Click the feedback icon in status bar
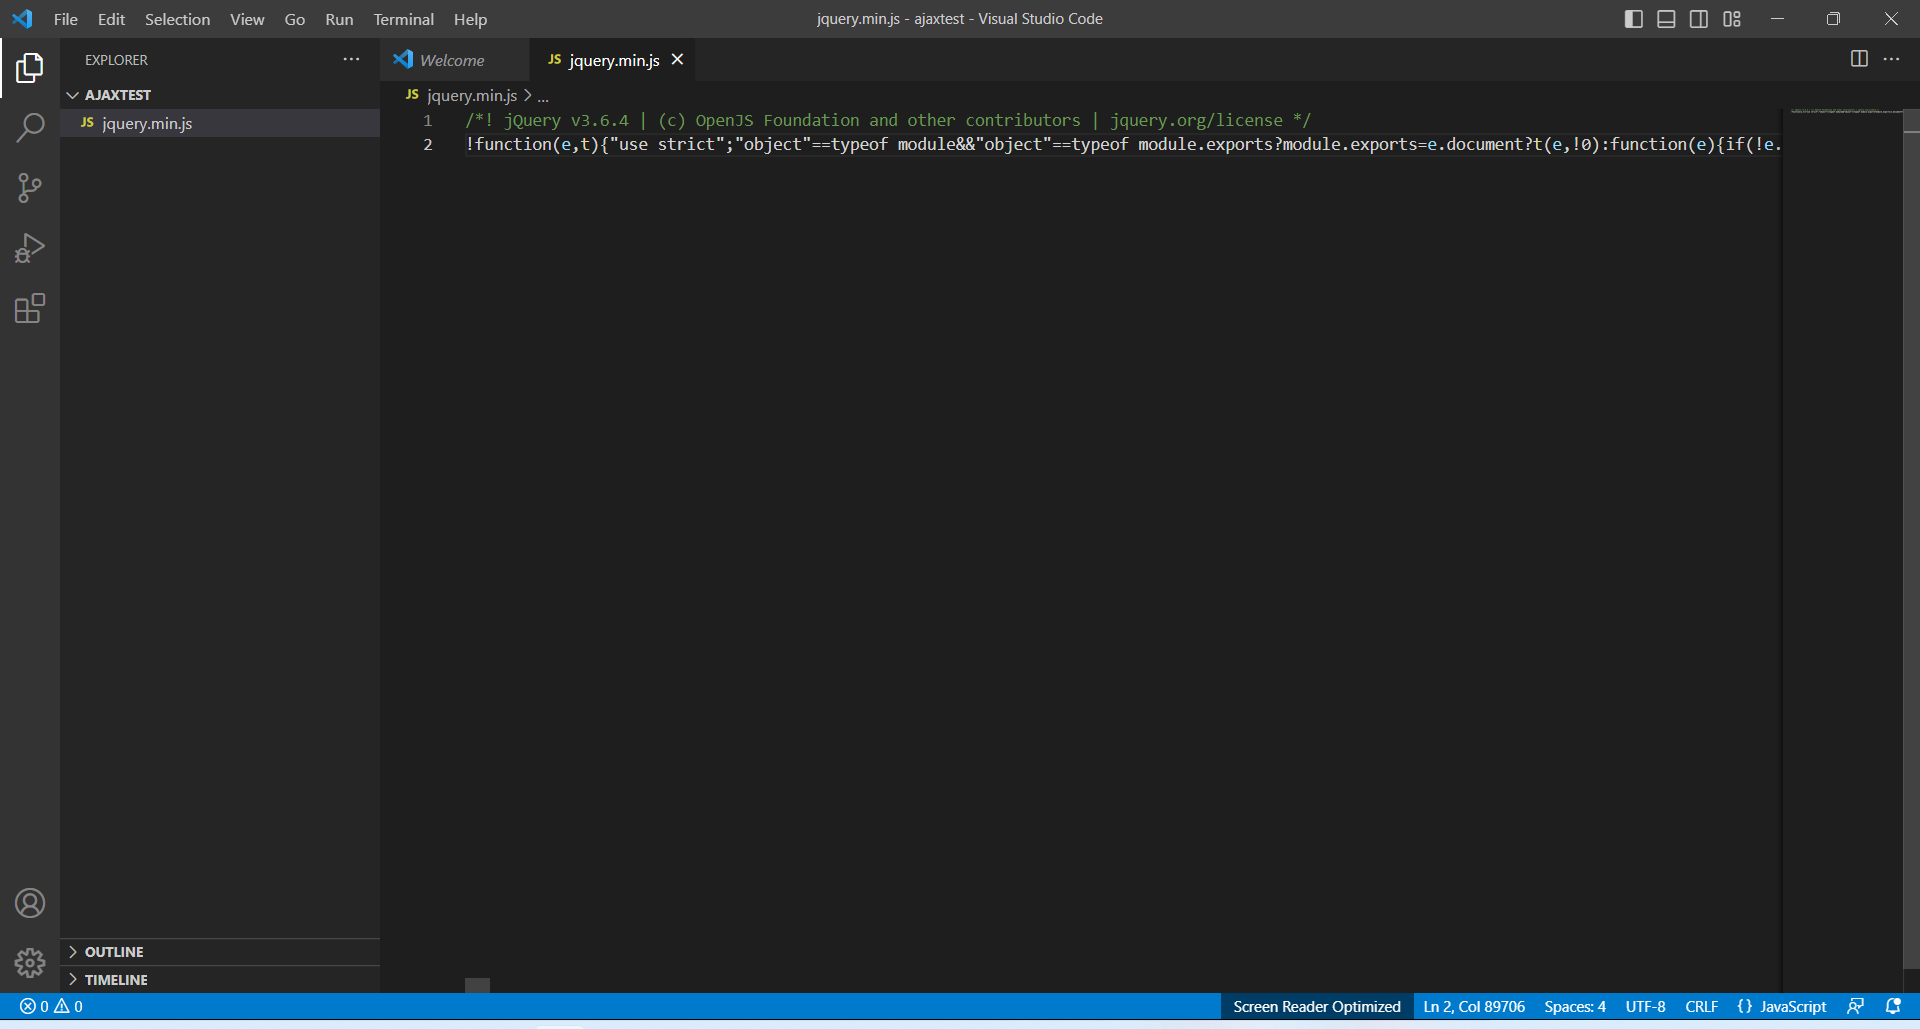 tap(1856, 1006)
